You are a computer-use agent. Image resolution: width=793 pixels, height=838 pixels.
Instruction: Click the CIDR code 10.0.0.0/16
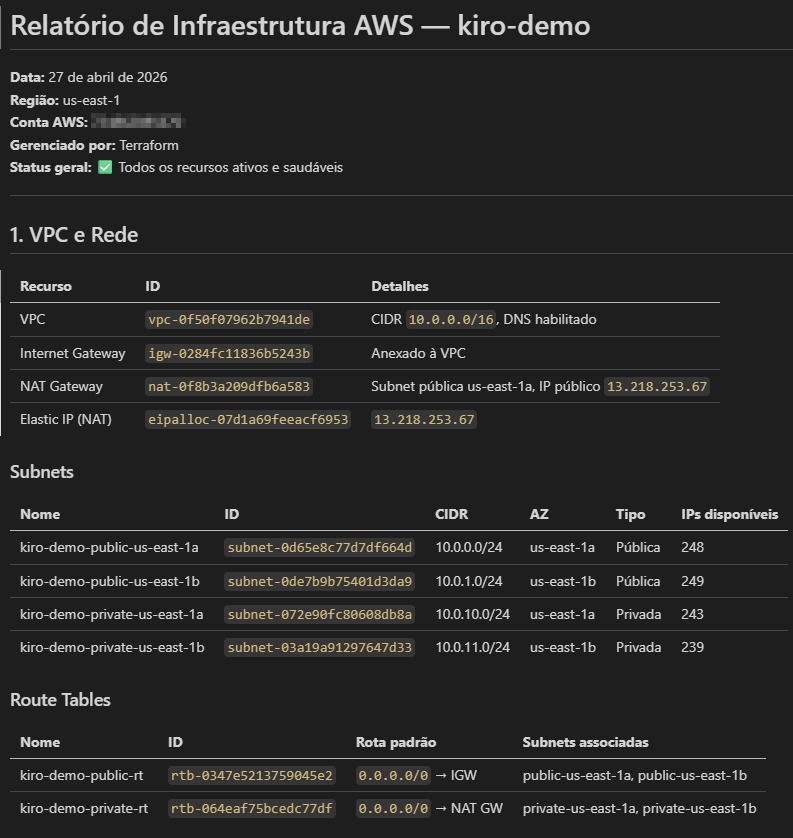tap(451, 320)
